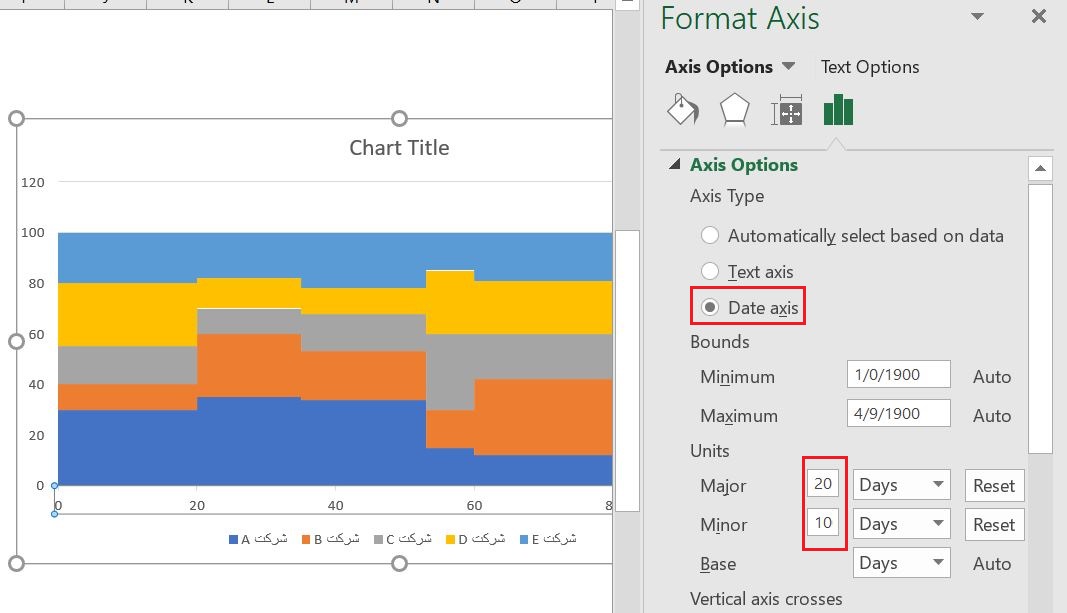Open the Fill & Line paint bucket tab
Screen dimensions: 1067x613
(683, 110)
